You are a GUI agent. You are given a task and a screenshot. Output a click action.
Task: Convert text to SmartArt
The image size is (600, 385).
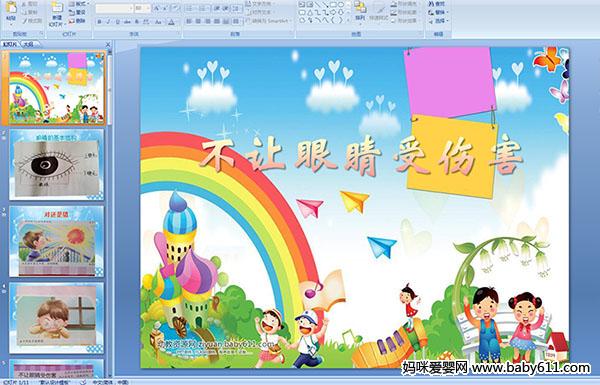click(x=268, y=21)
